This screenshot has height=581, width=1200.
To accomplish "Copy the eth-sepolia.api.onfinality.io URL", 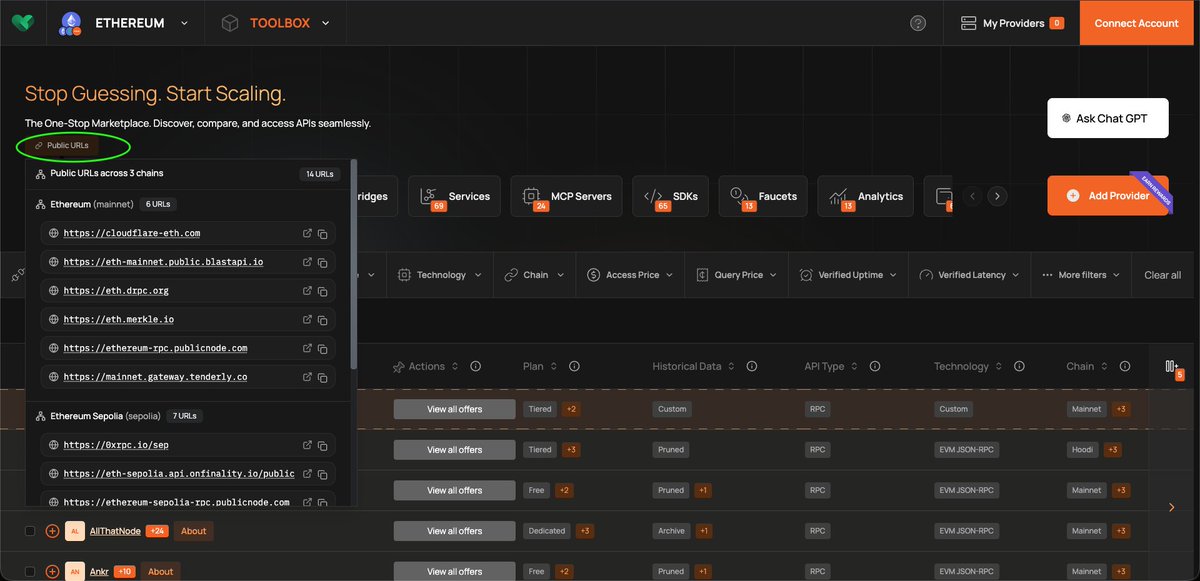I will coord(323,474).
